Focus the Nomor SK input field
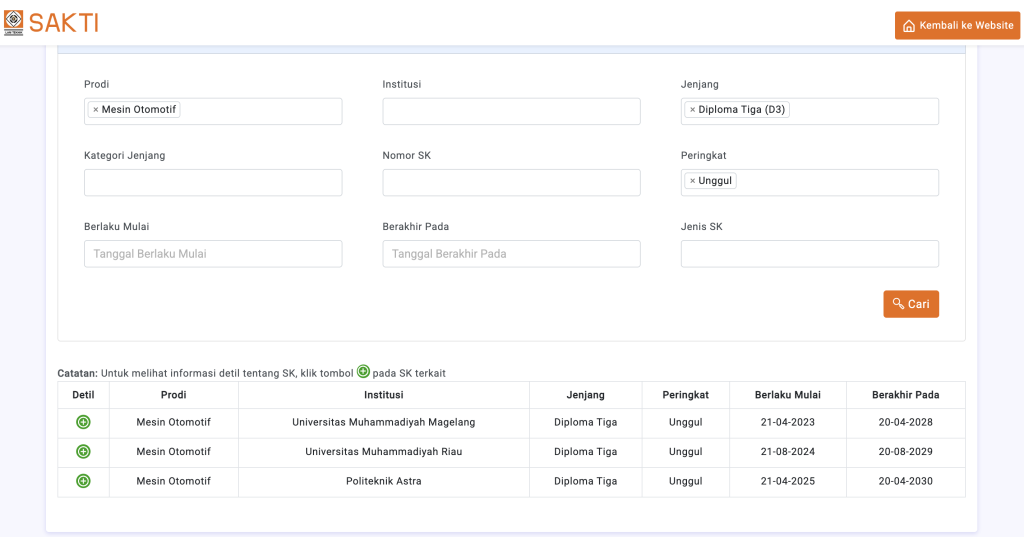 [x=511, y=182]
